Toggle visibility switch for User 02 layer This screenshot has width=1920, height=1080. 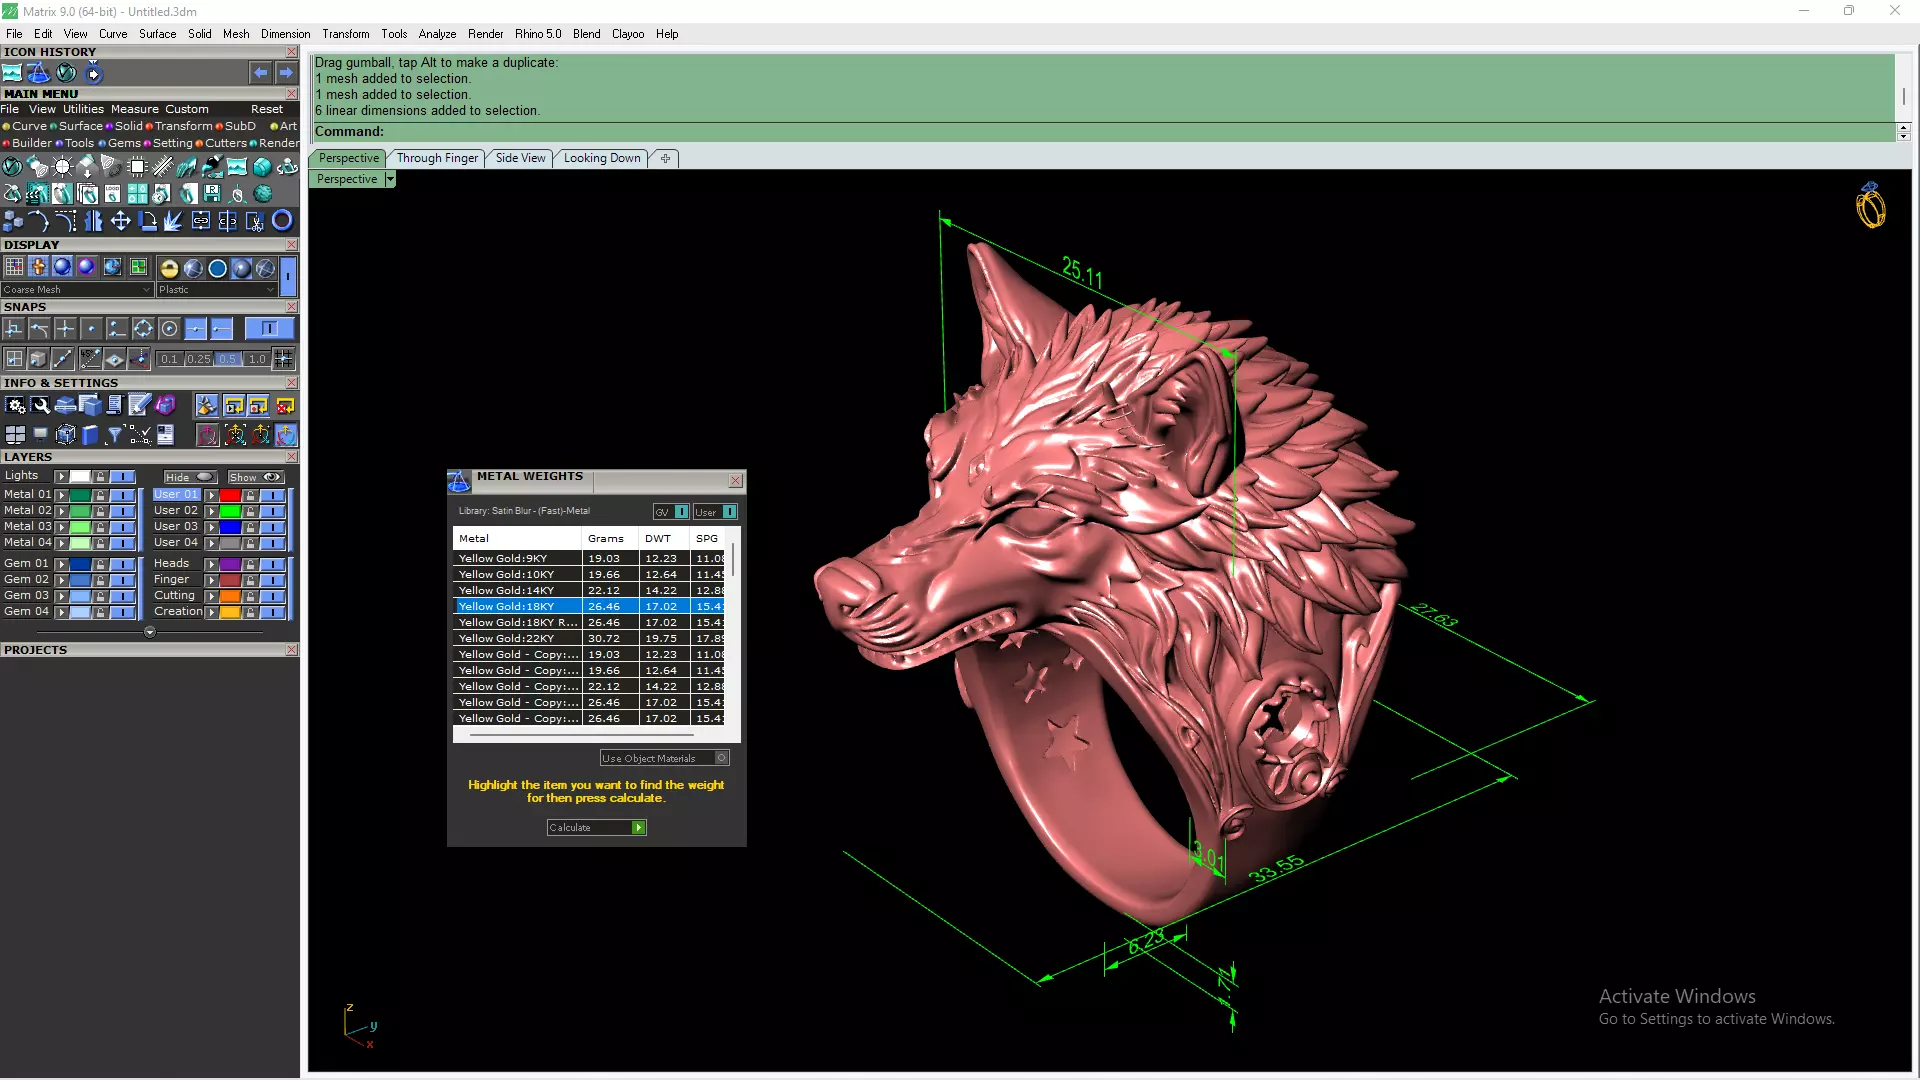[x=272, y=511]
